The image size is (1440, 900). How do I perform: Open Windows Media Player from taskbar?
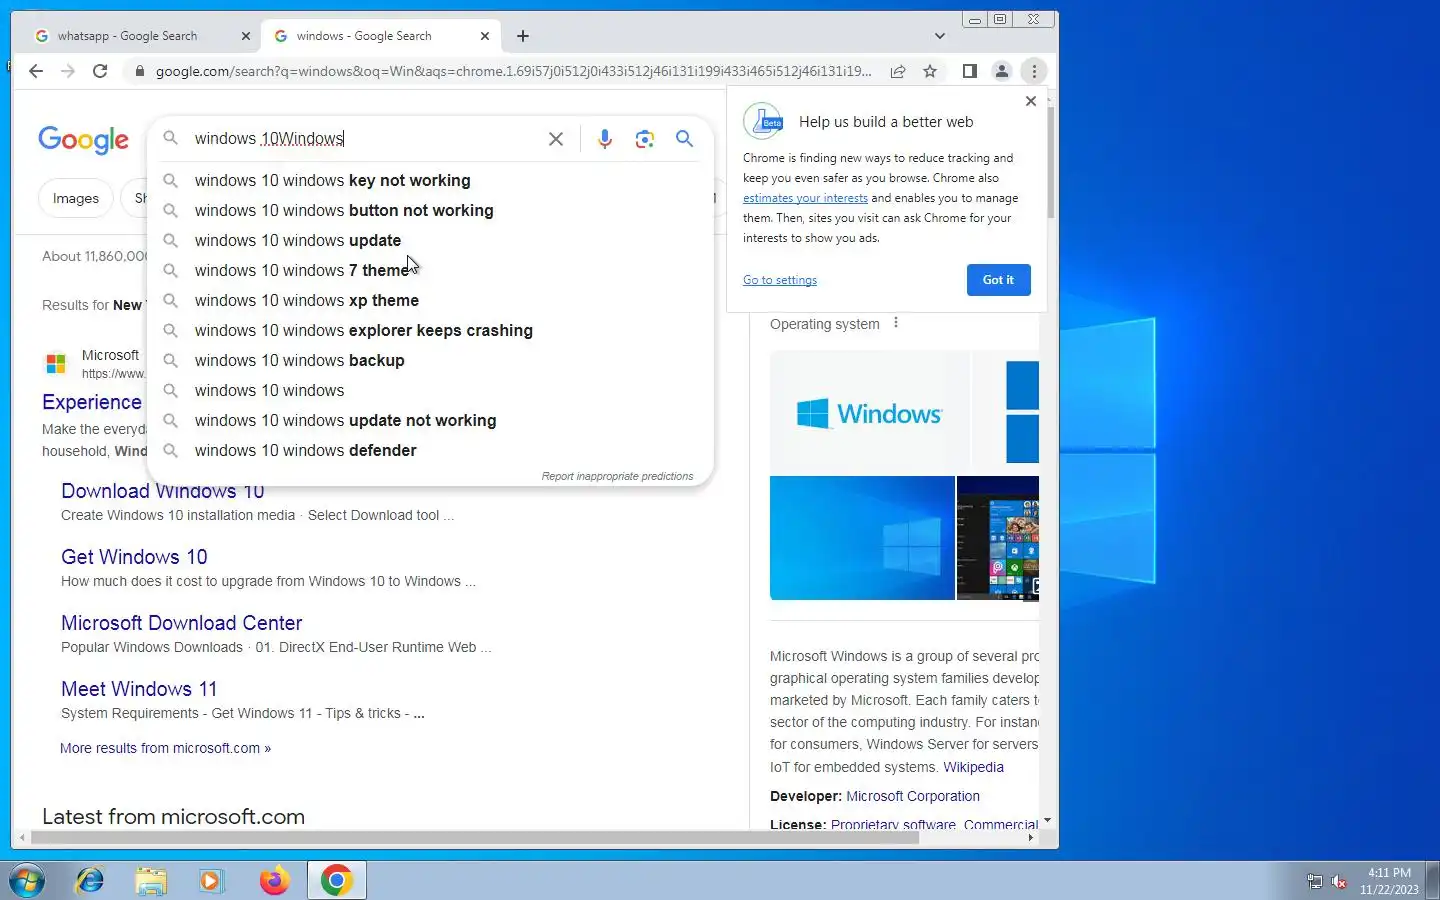pos(211,880)
